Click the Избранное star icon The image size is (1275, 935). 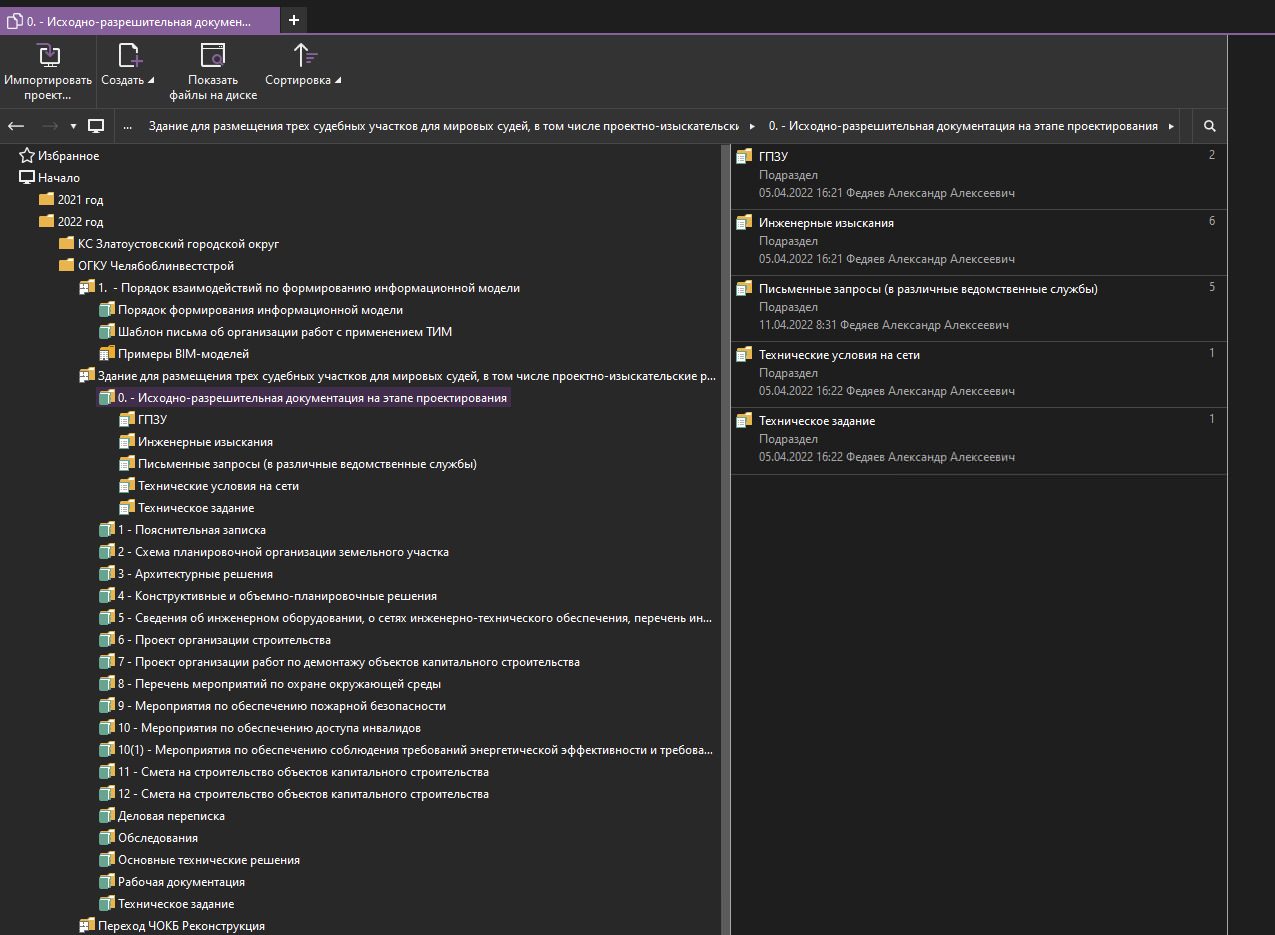(x=27, y=156)
